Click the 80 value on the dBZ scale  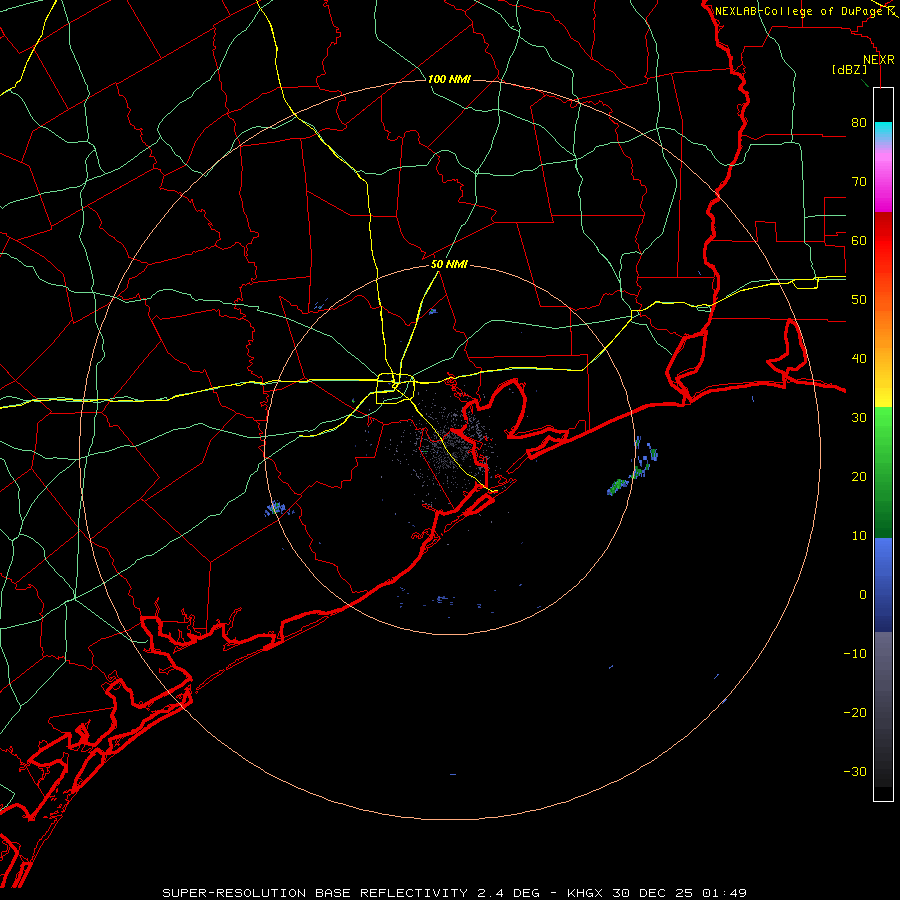point(859,122)
